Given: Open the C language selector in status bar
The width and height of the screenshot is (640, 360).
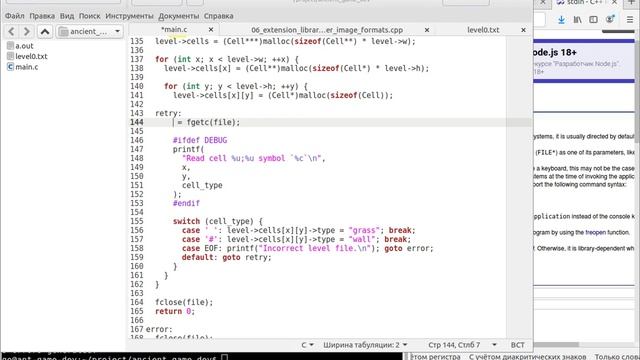Looking at the screenshot, I should click(x=307, y=345).
